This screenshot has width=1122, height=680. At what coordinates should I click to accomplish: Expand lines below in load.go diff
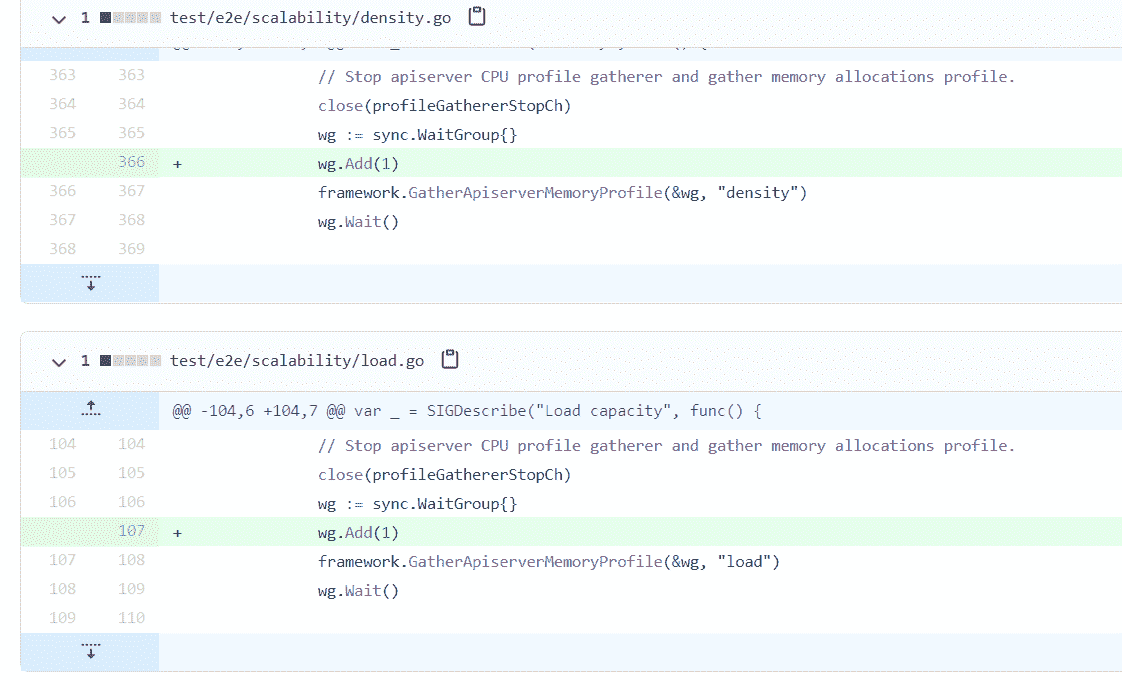pos(90,652)
